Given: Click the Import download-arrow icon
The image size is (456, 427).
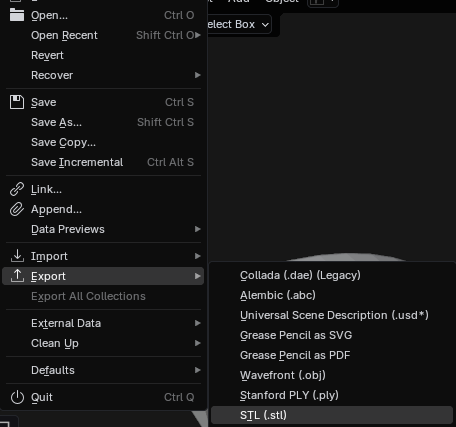Looking at the screenshot, I should 17,256.
